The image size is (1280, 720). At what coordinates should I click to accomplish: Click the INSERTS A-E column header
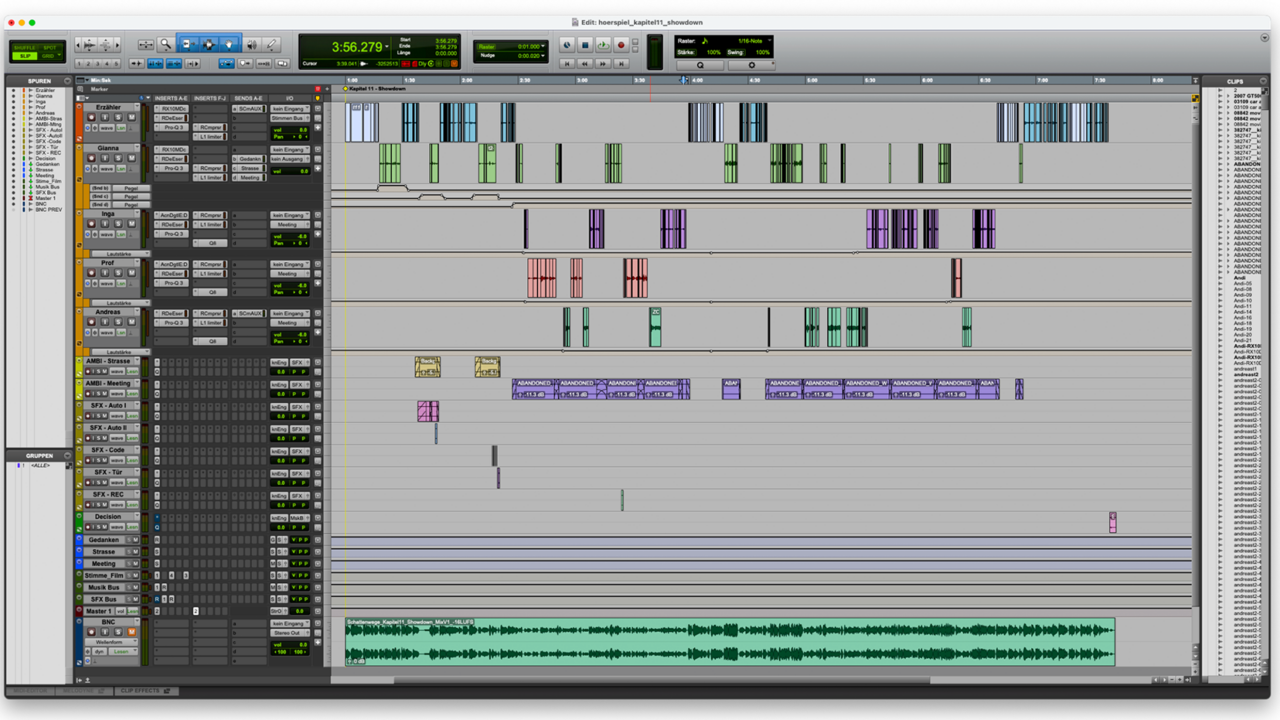click(x=171, y=98)
